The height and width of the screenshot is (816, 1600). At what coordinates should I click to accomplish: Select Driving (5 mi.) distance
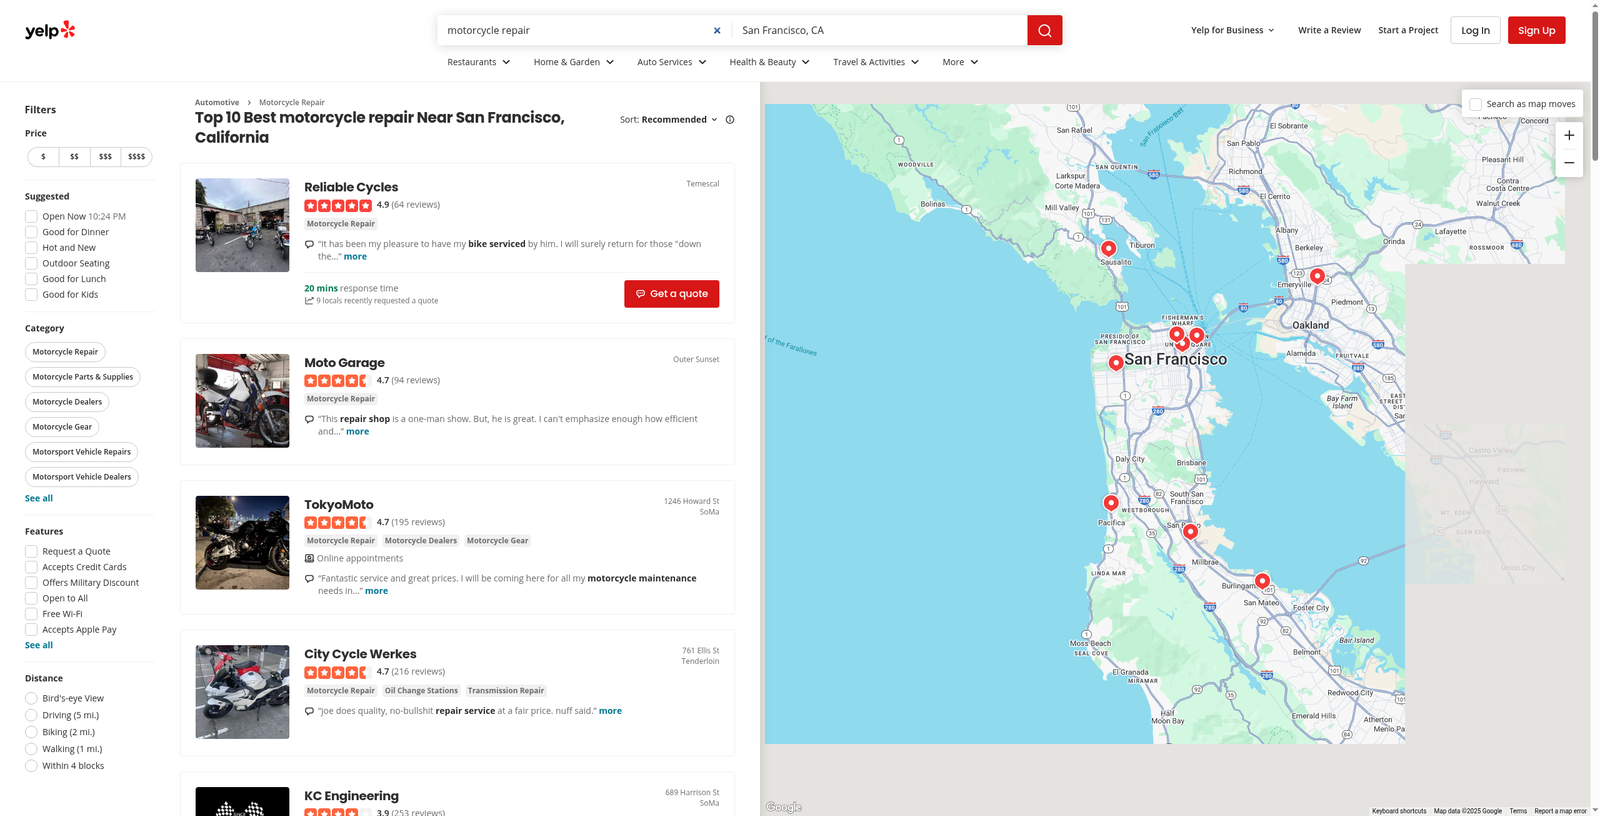(31, 715)
